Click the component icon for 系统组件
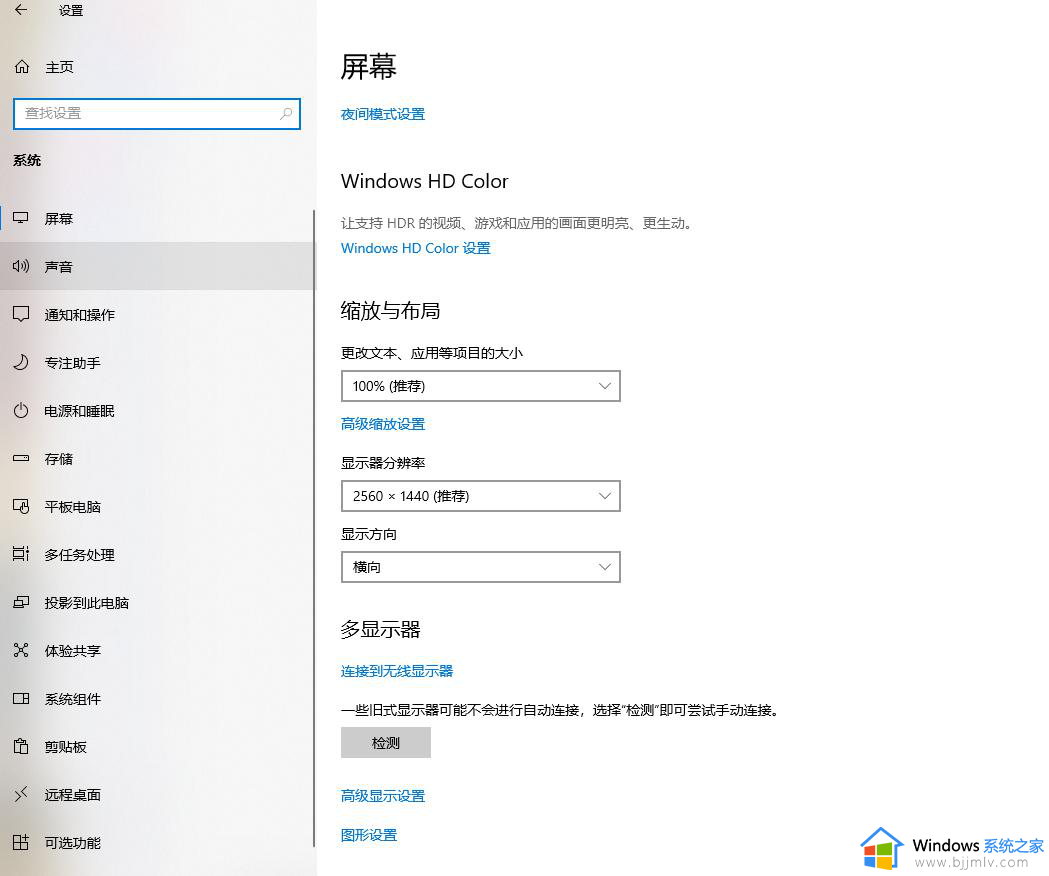 [21, 699]
